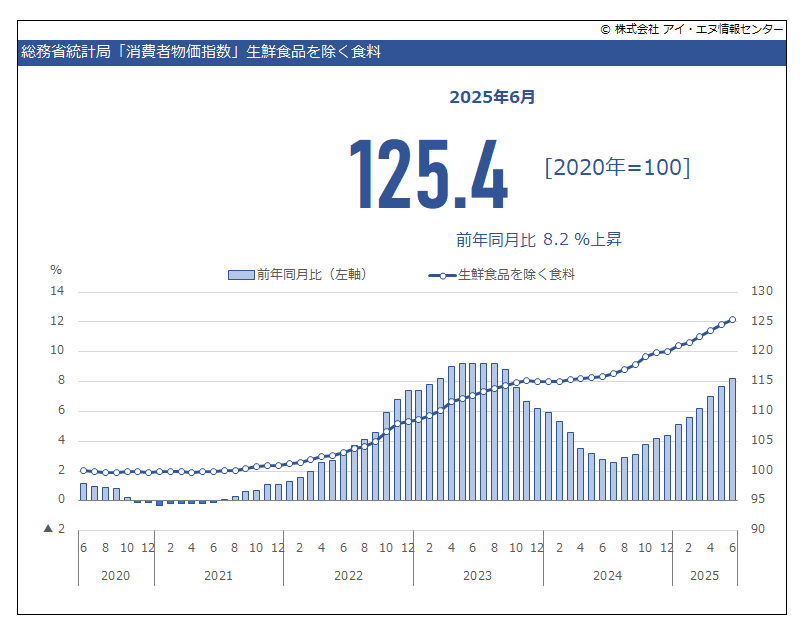804x635 pixels.
Task: Click the large index value 125.4
Action: click(429, 174)
